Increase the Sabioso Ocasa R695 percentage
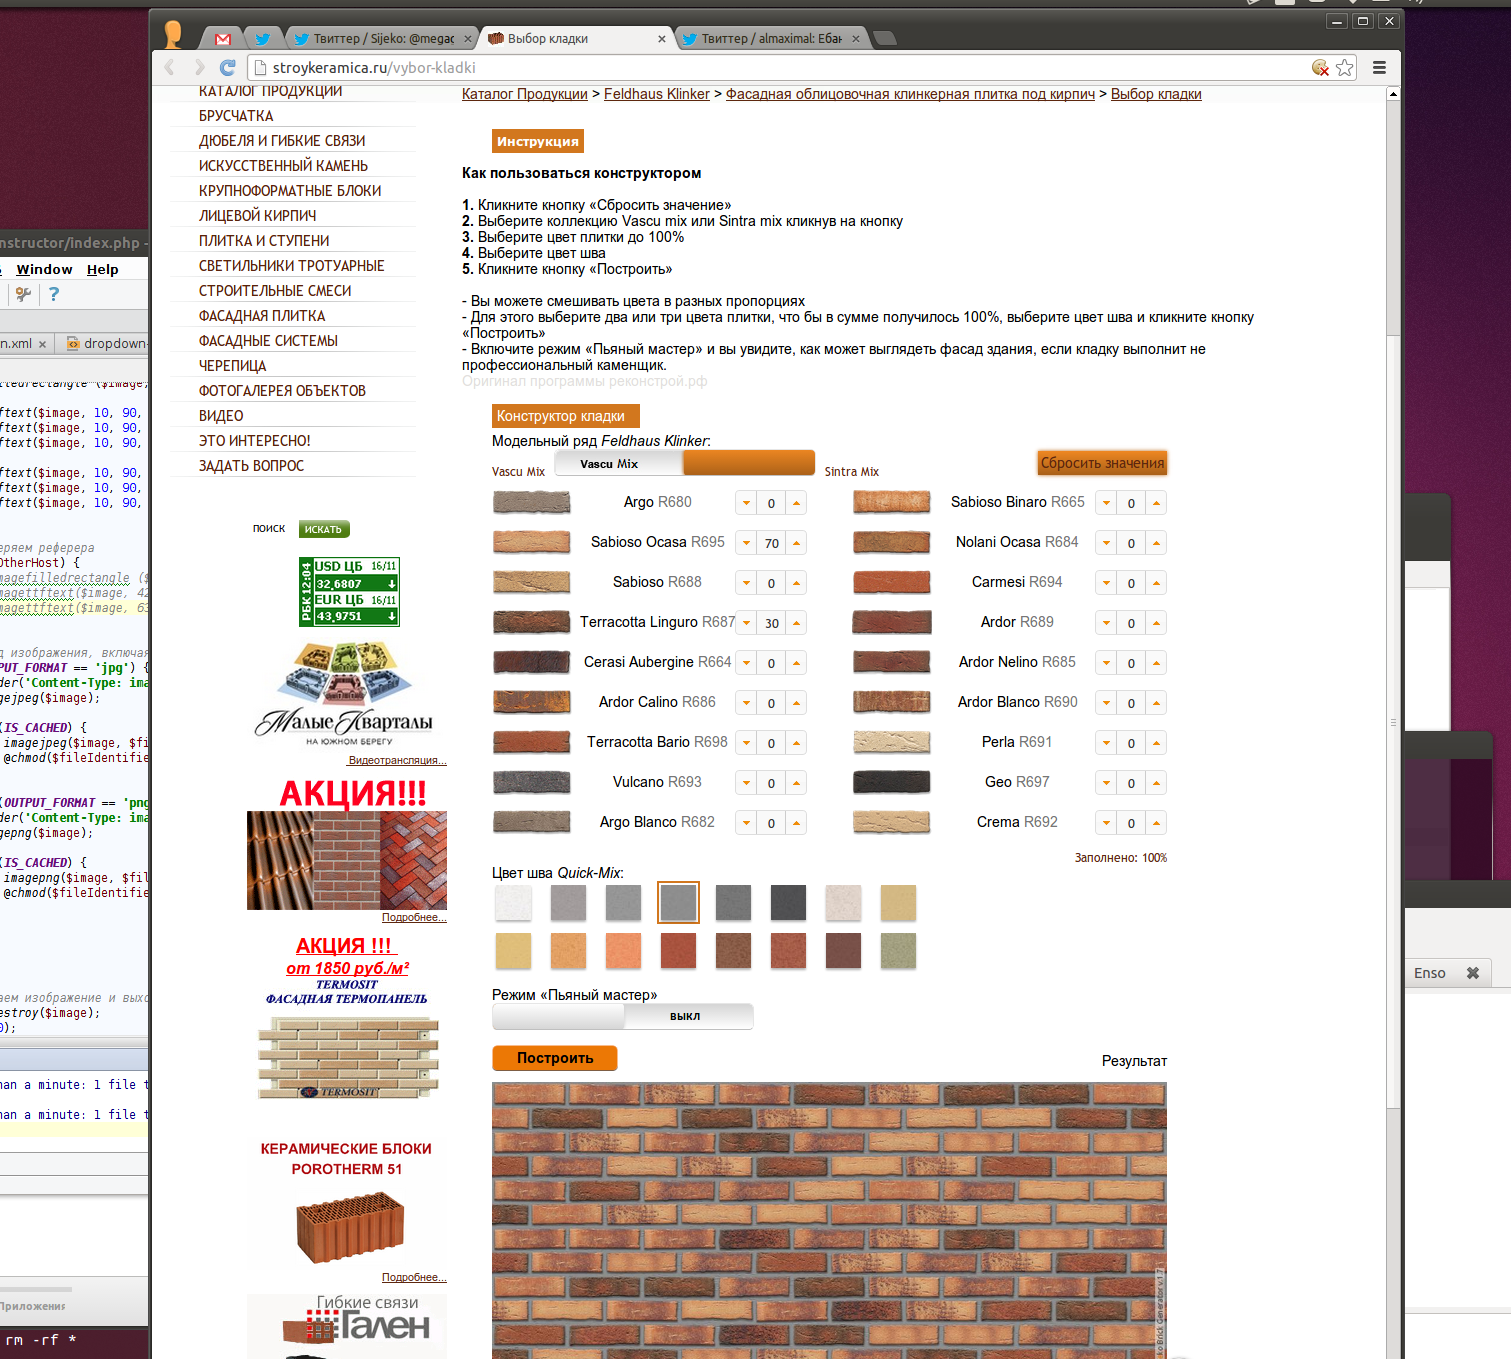The height and width of the screenshot is (1359, 1511). [x=797, y=543]
